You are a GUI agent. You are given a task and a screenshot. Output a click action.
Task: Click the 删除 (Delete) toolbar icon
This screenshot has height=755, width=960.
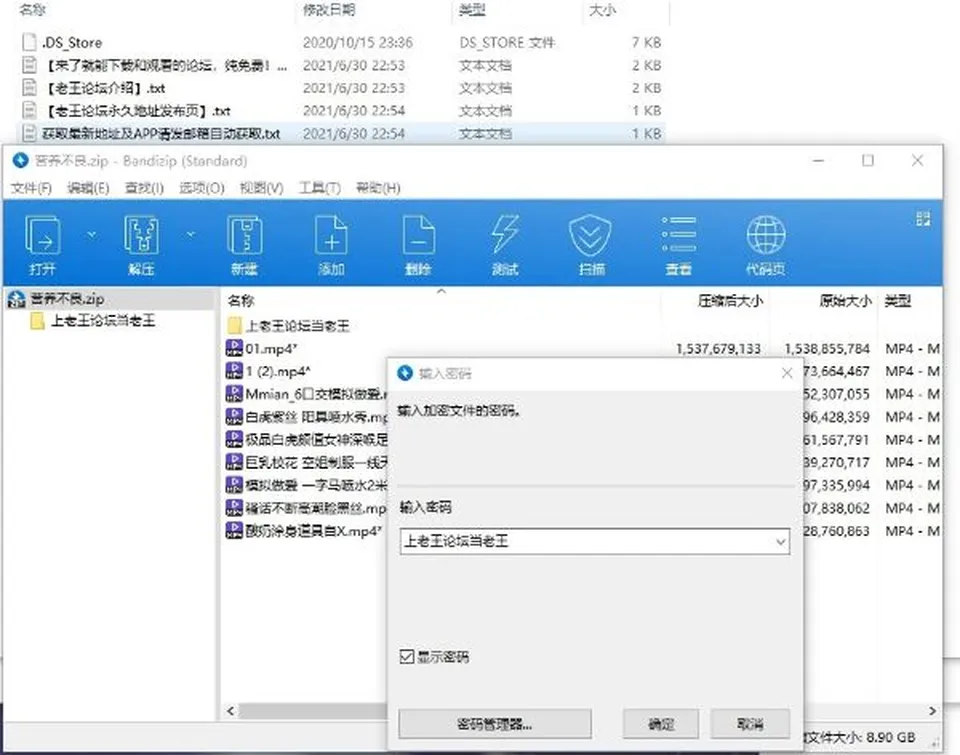418,236
